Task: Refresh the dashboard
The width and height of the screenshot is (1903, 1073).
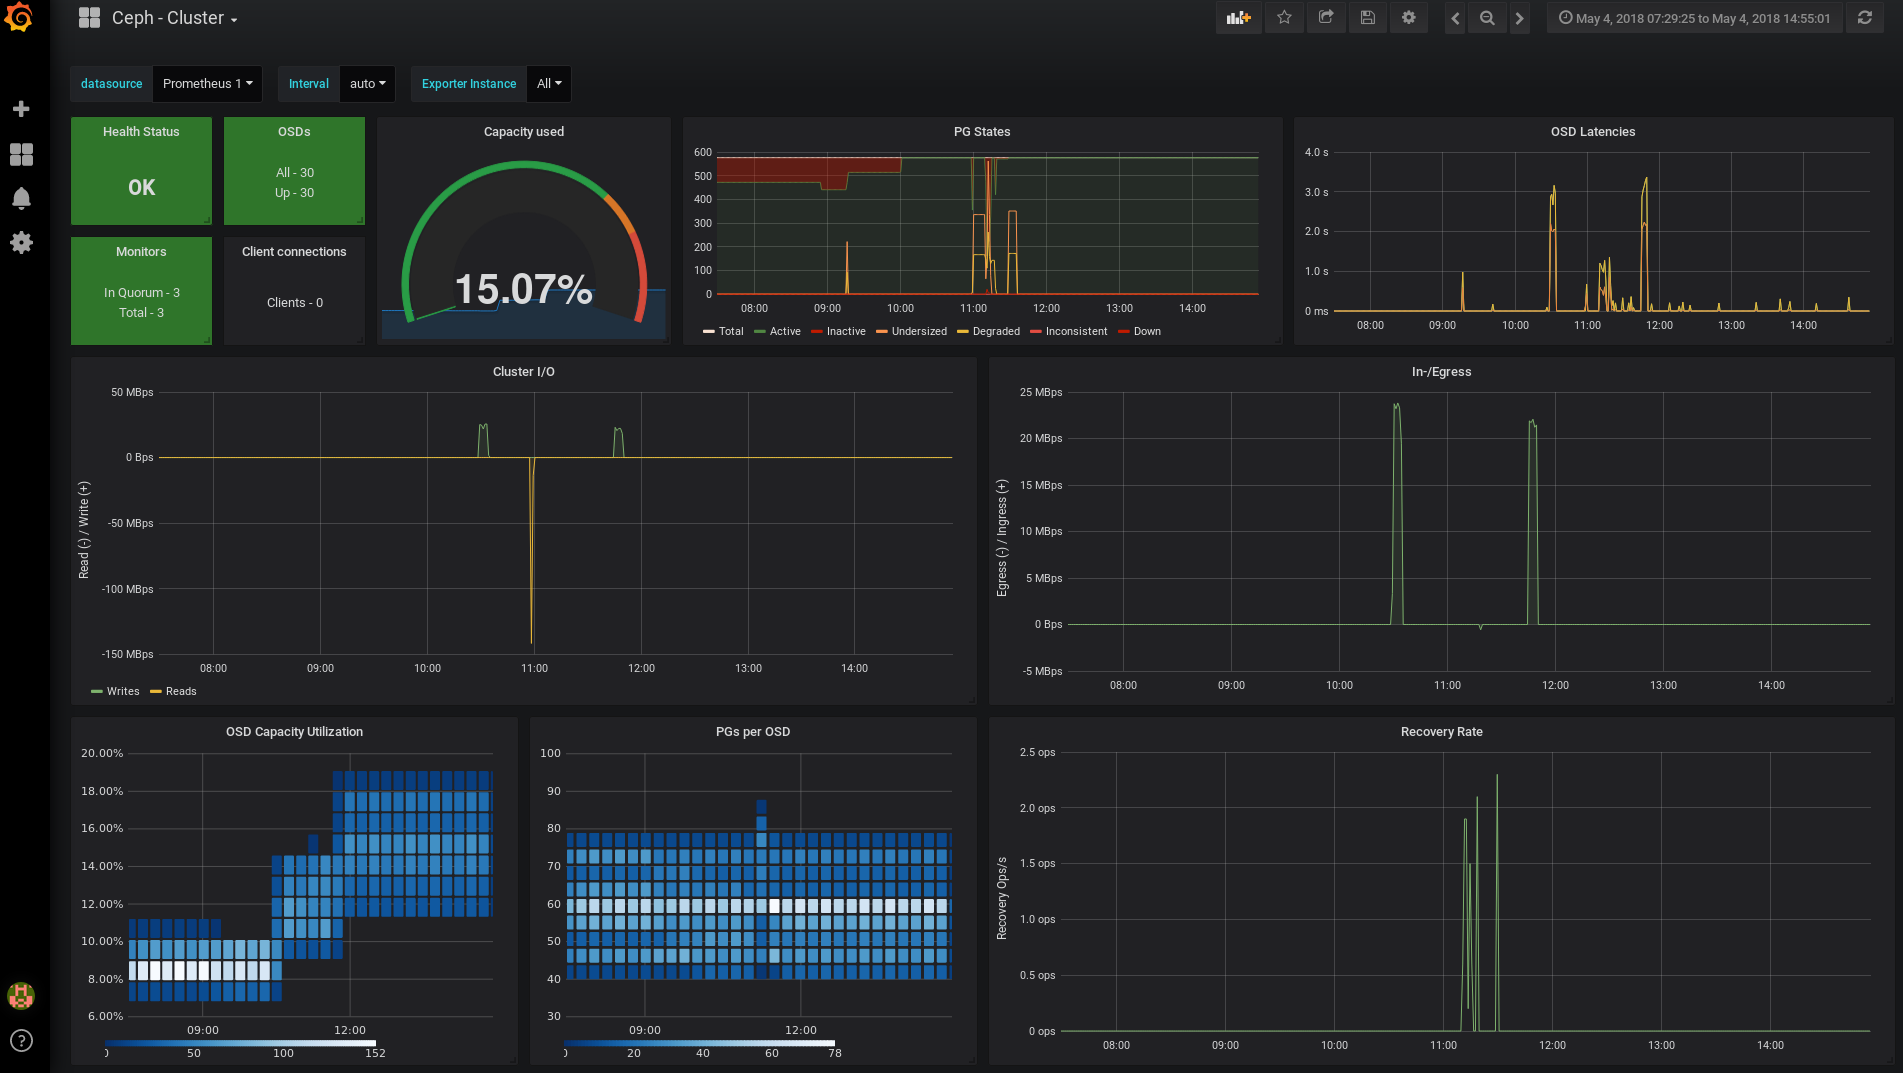Action: point(1865,18)
